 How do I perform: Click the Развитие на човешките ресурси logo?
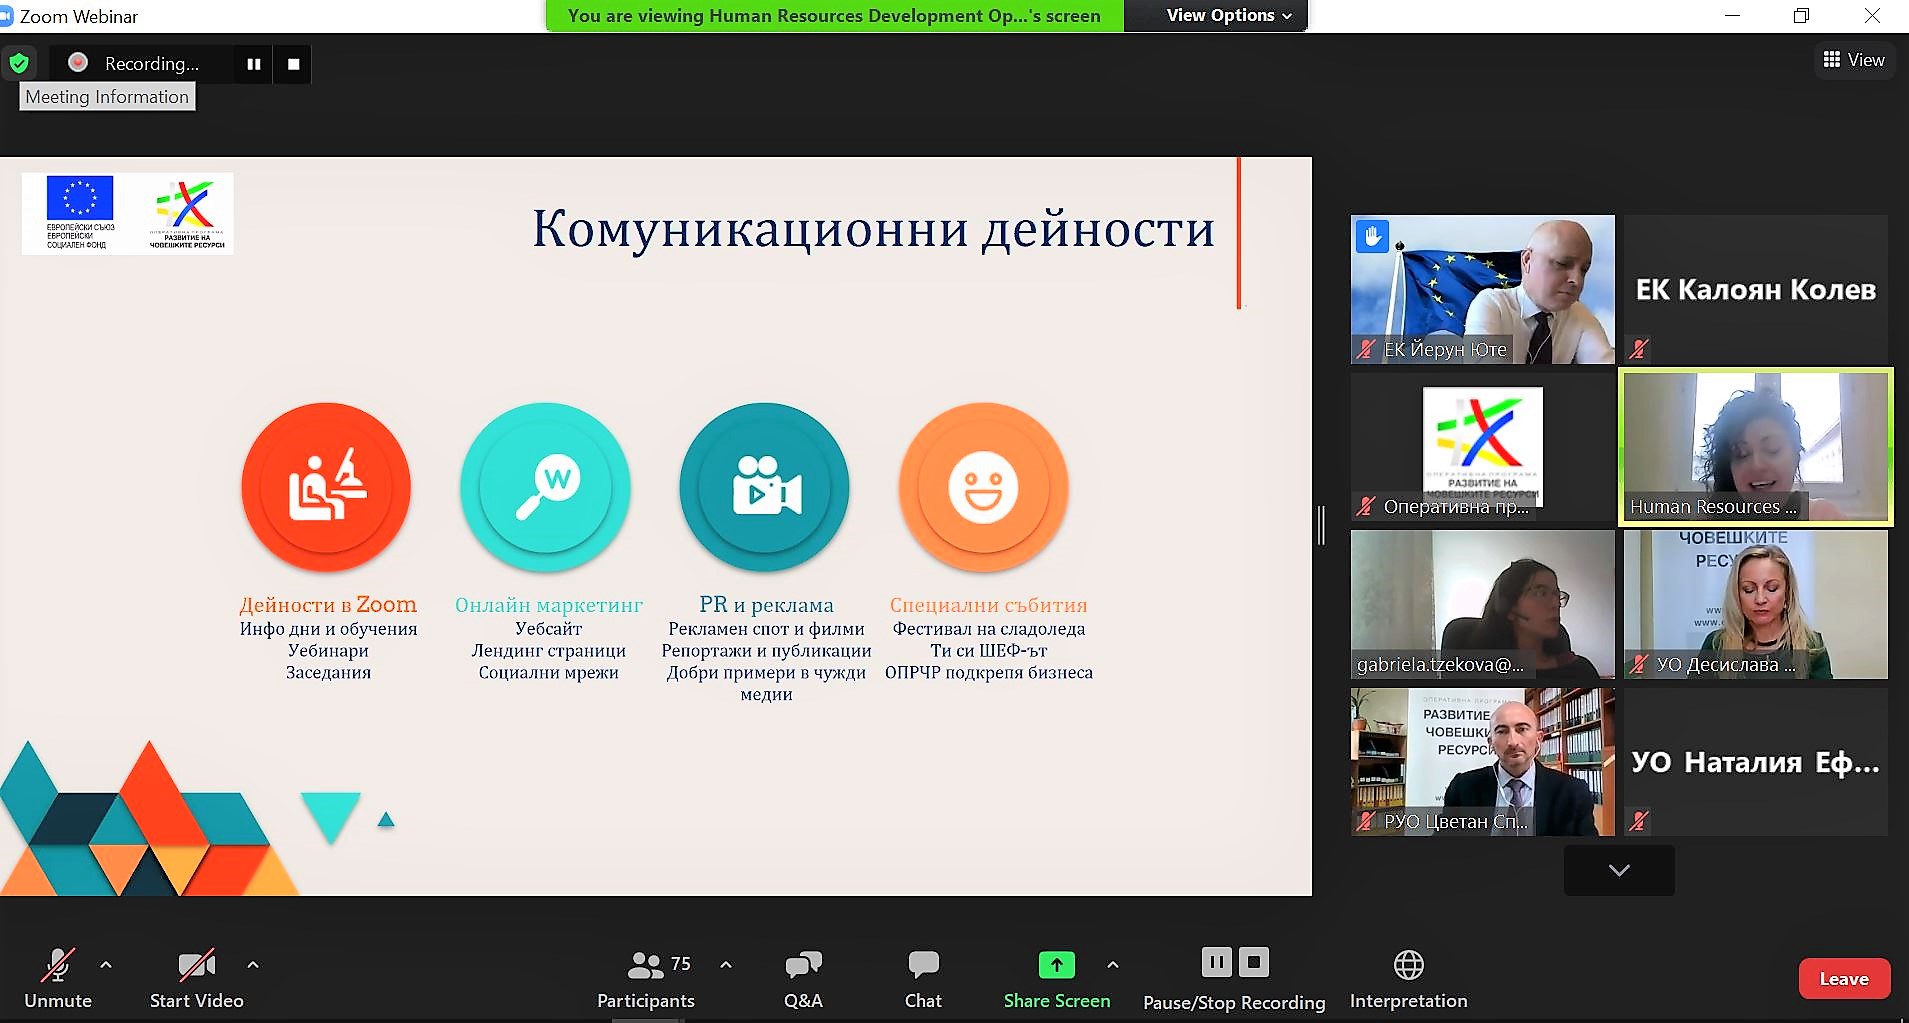pyautogui.click(x=186, y=213)
